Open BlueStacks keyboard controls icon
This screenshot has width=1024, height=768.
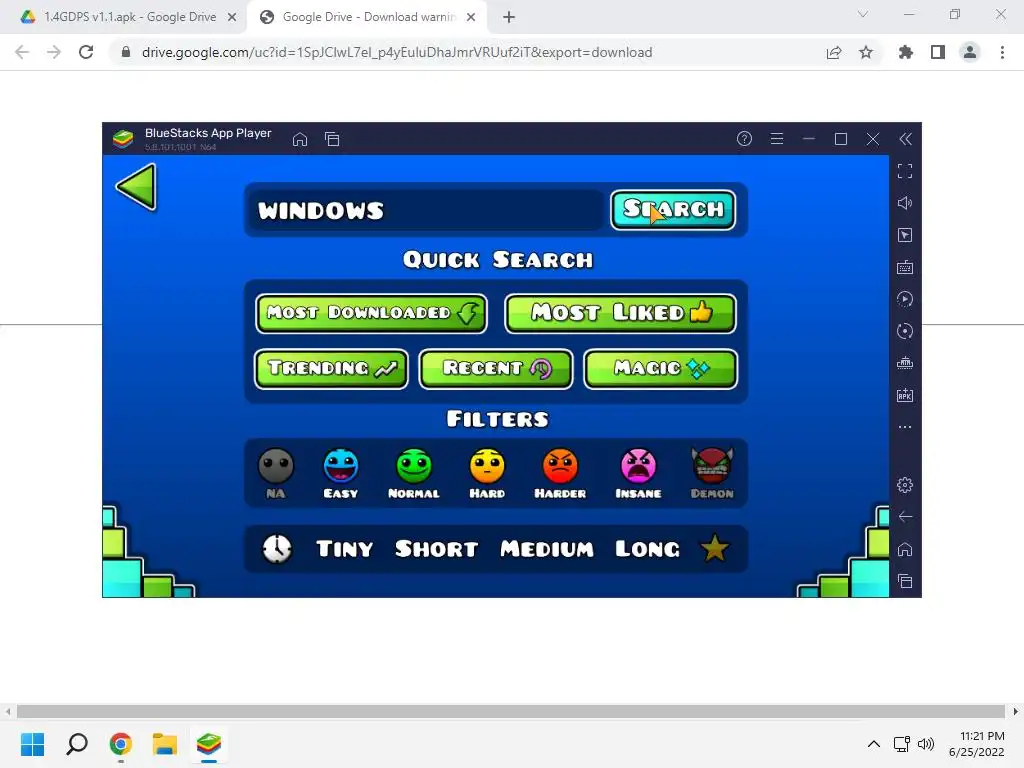(905, 267)
